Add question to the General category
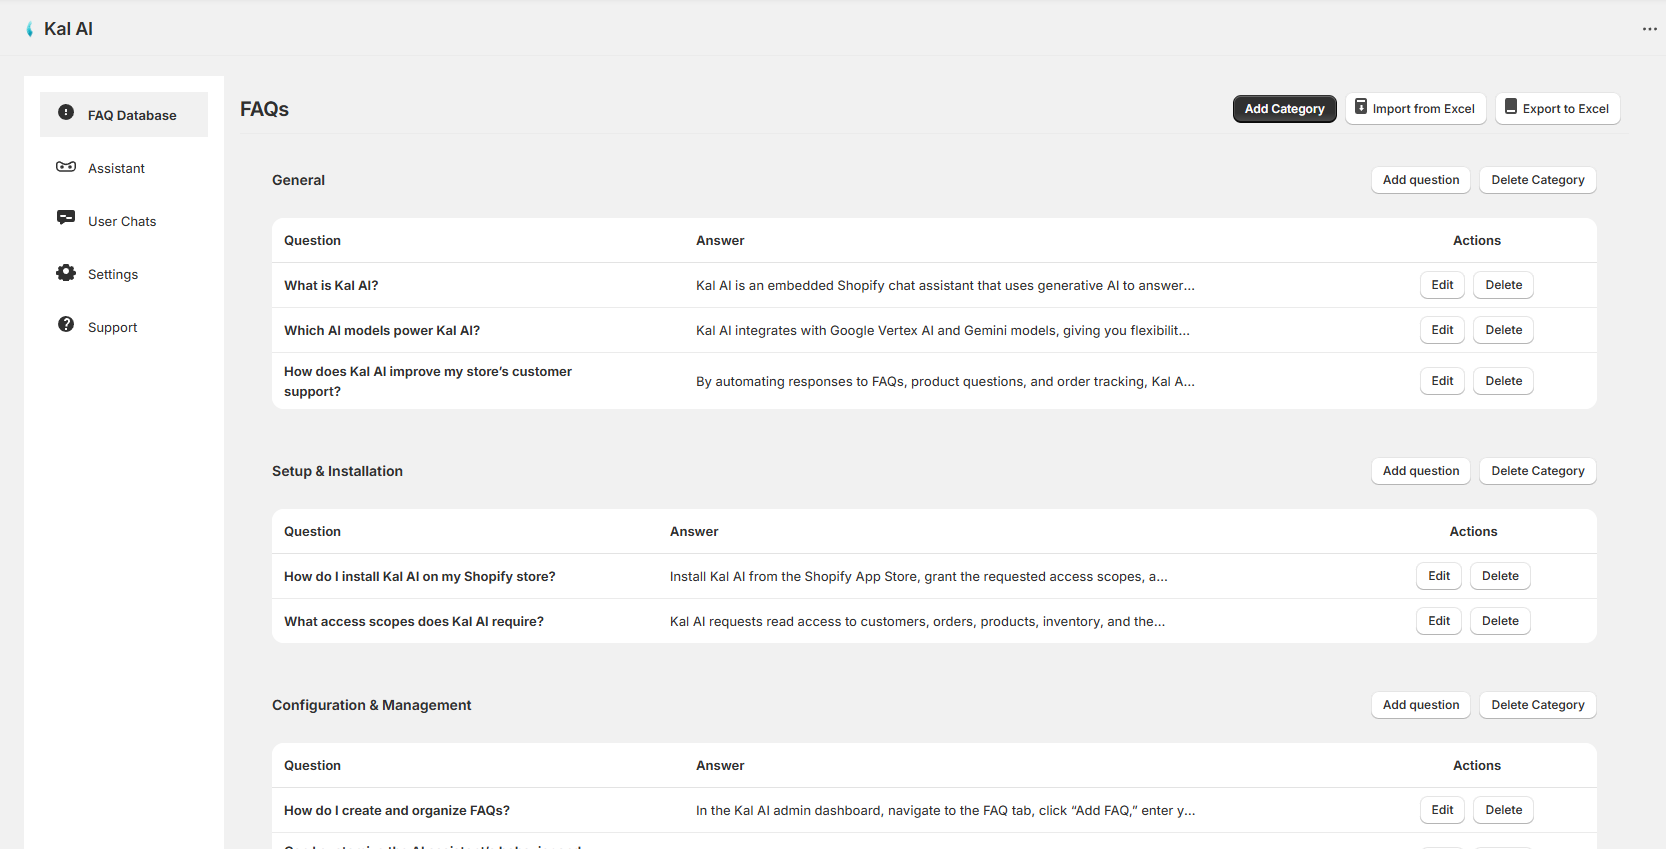Viewport: 1666px width, 849px height. click(x=1420, y=180)
